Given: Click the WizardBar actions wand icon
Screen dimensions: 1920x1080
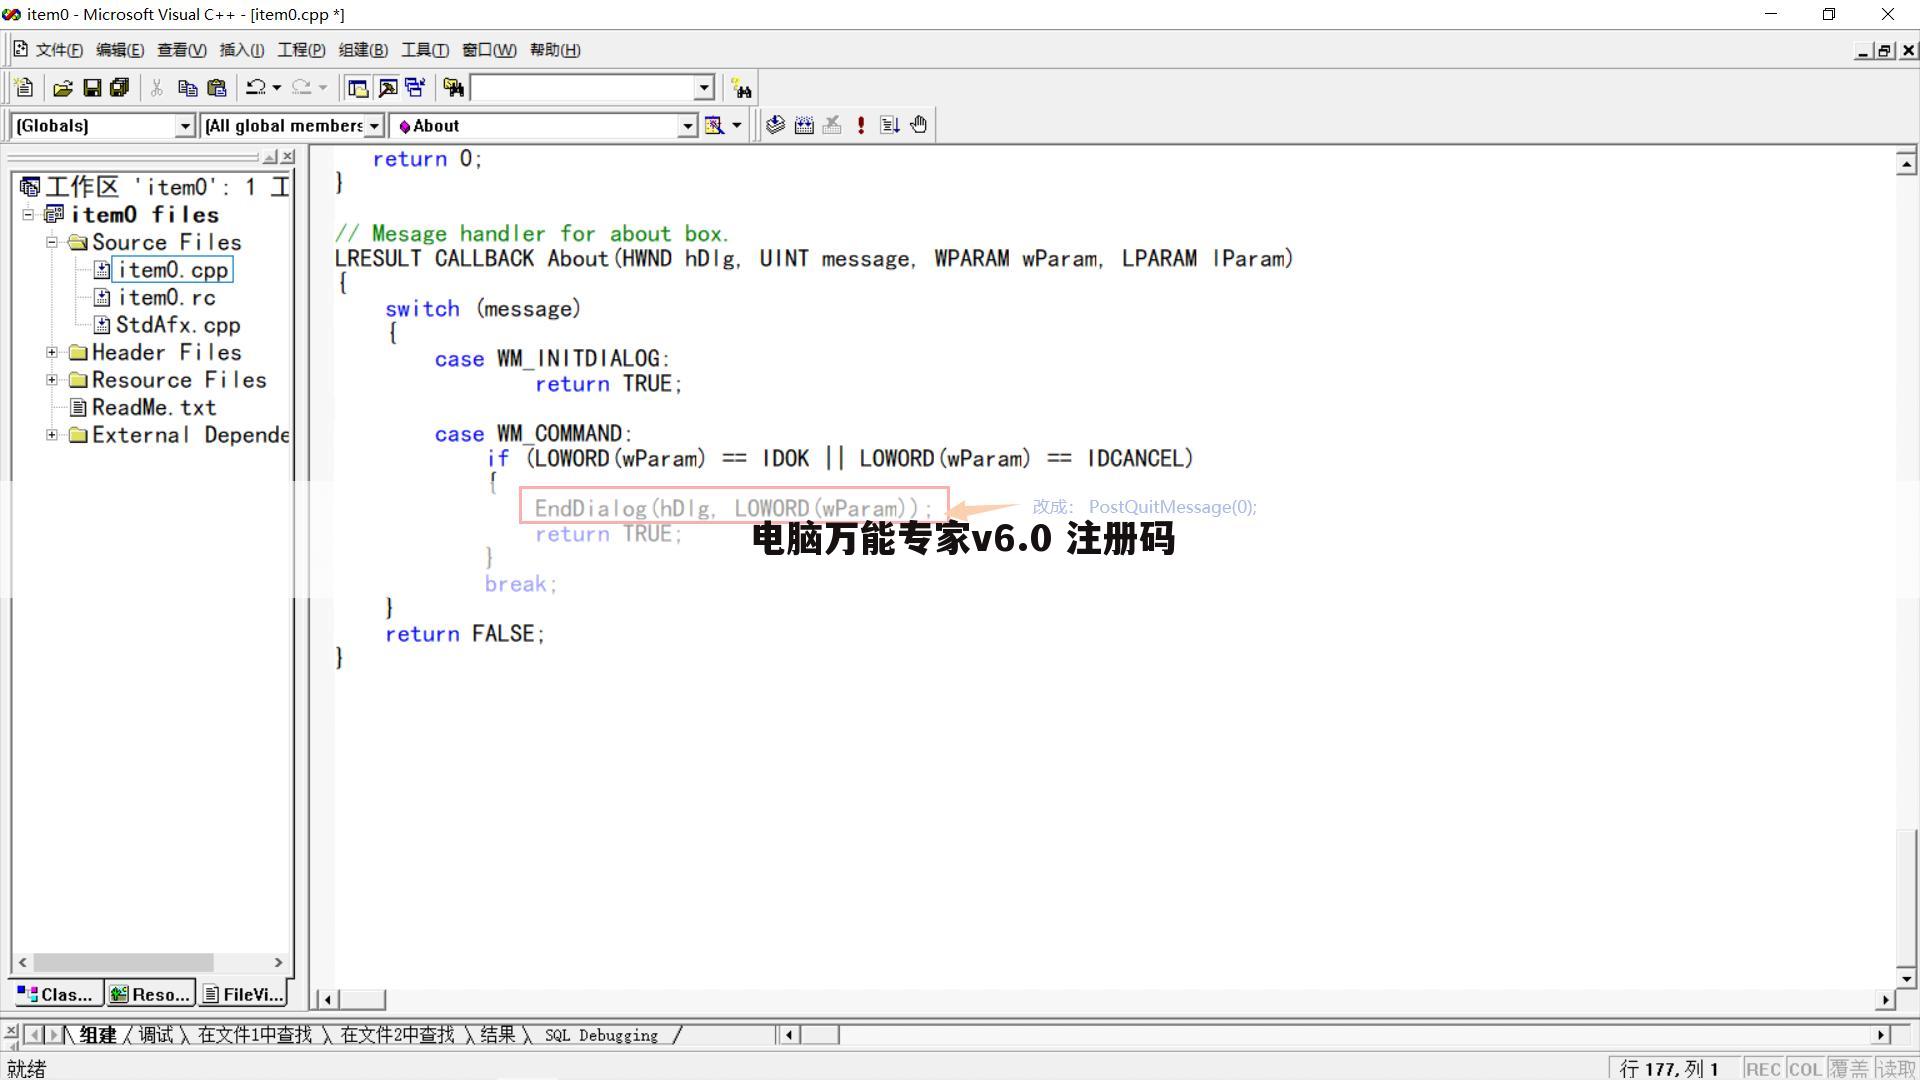Looking at the screenshot, I should click(714, 126).
